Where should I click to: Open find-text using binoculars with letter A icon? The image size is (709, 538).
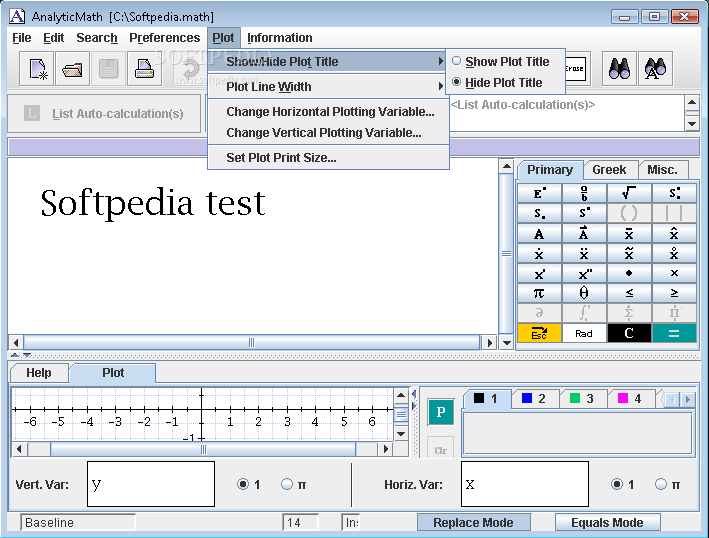[655, 69]
